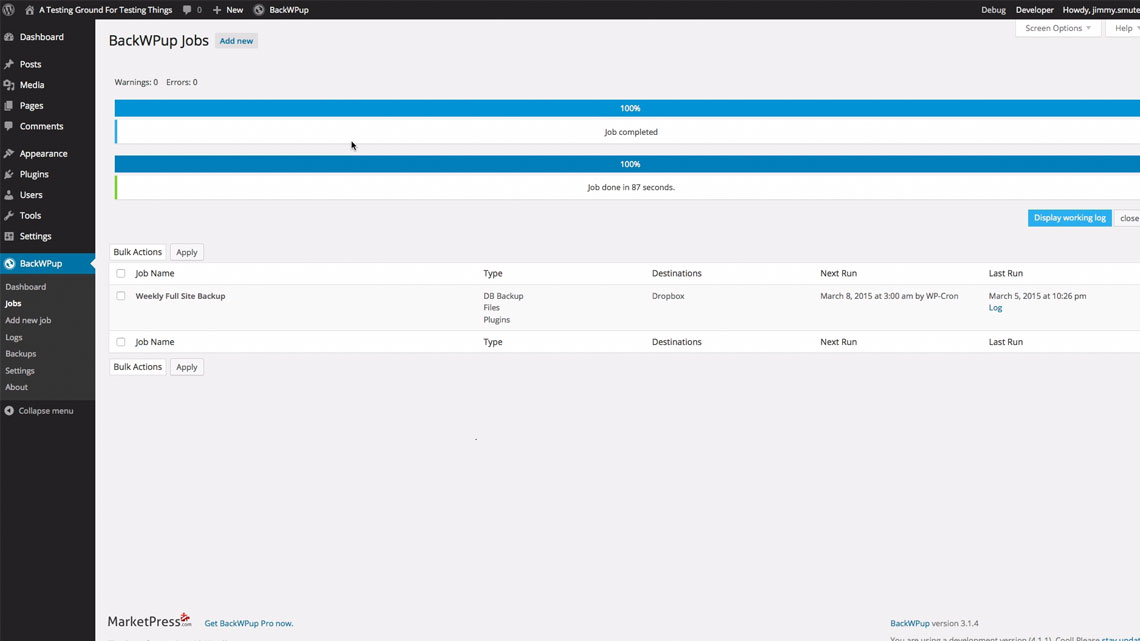The image size is (1140, 641).
Task: Click the Posts pin icon
Action: click(9, 65)
